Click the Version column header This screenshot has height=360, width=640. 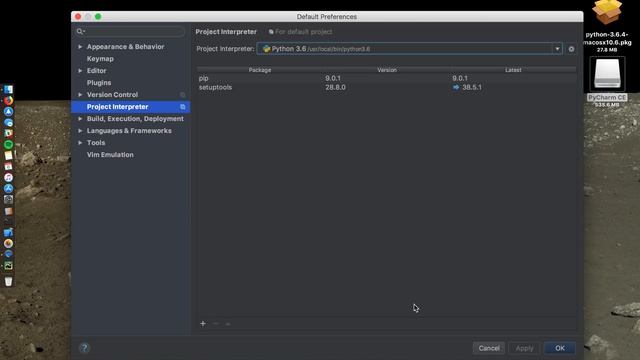(387, 70)
